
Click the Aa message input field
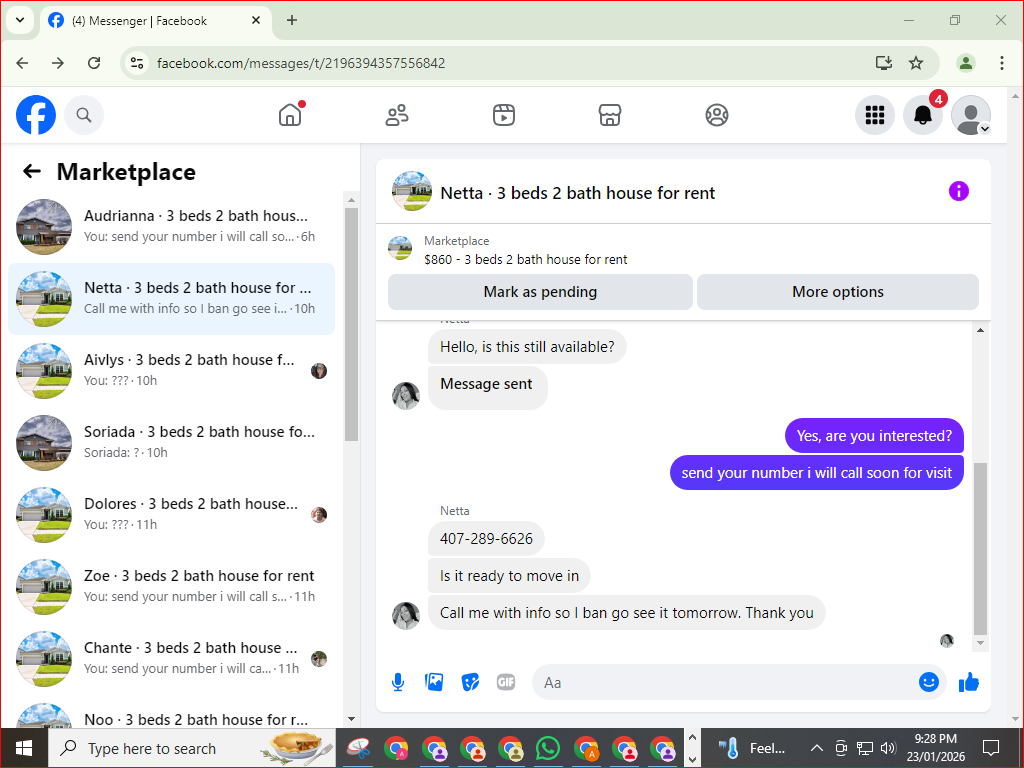point(725,682)
